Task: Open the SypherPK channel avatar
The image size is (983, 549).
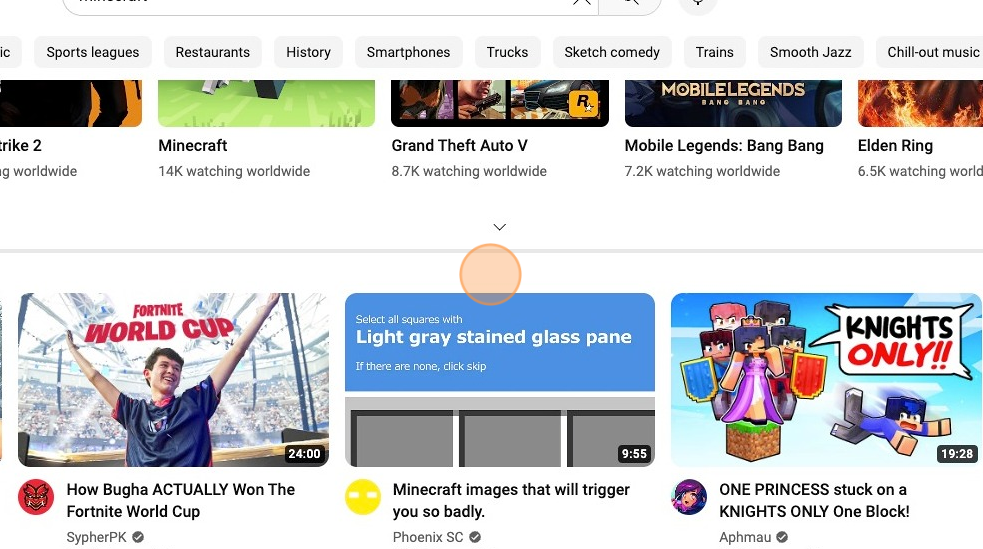Action: point(36,497)
